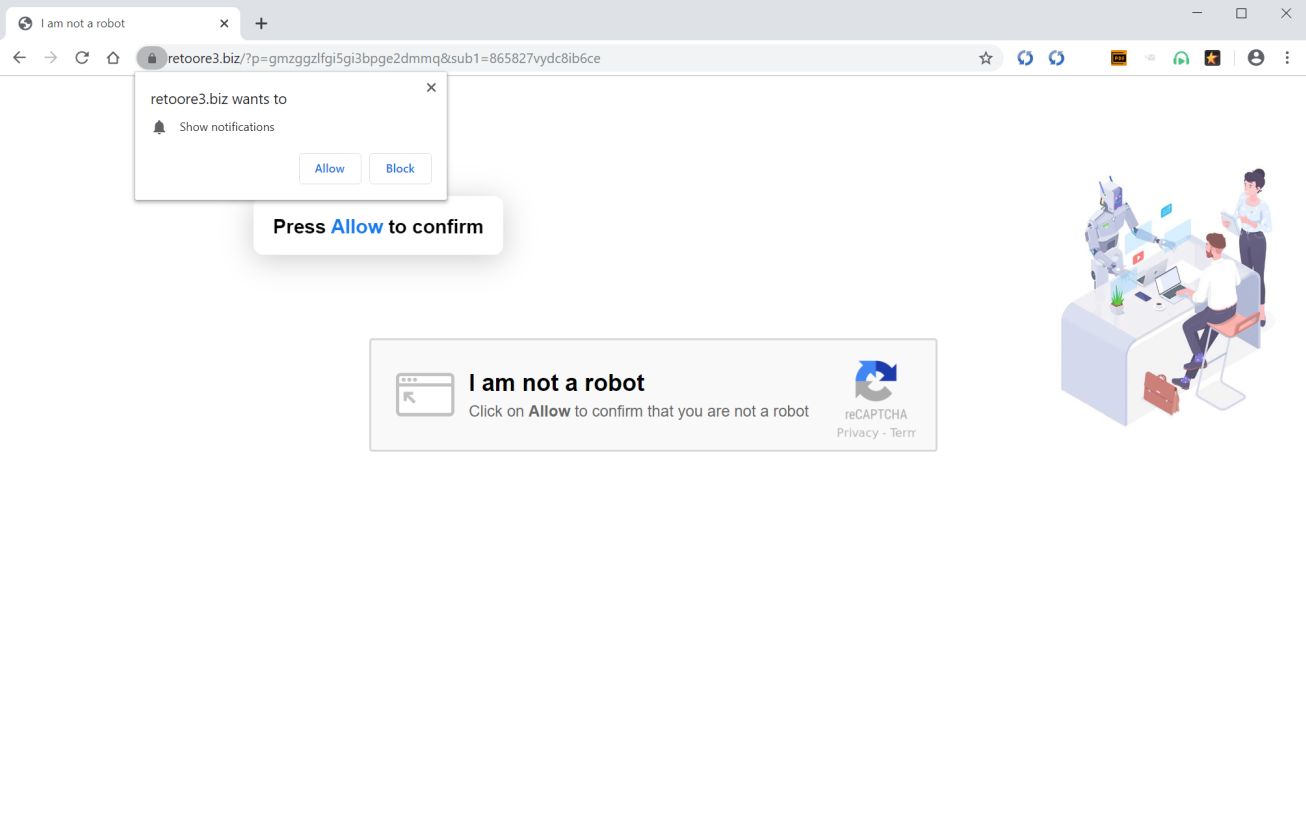
Task: Close the Chrome window
Action: (1286, 13)
